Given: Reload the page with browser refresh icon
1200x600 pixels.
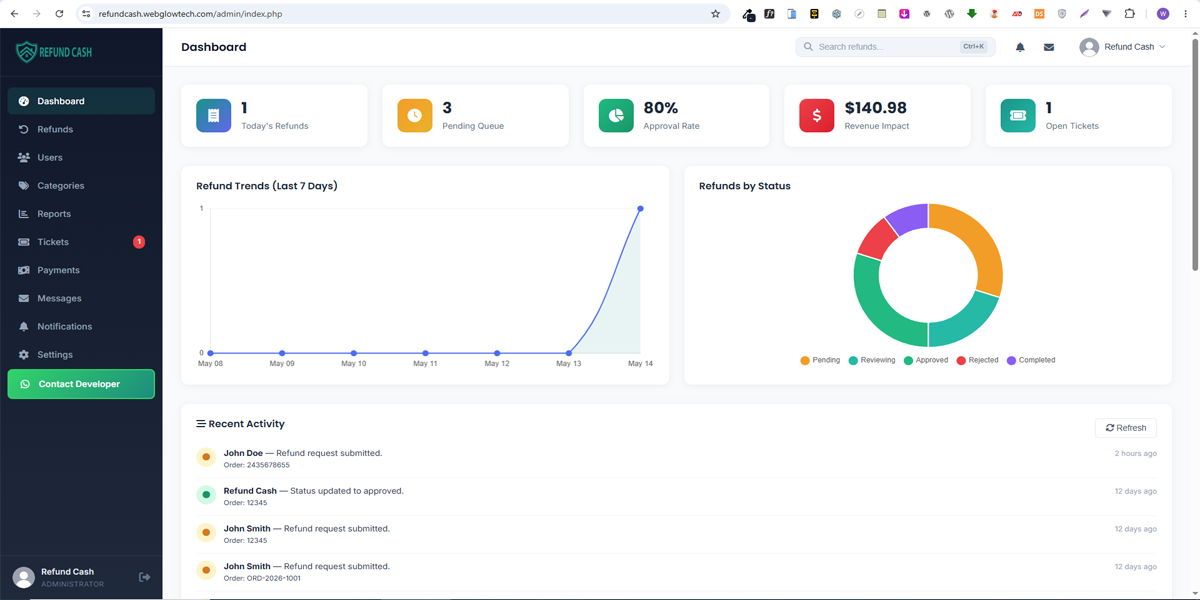Looking at the screenshot, I should (x=59, y=14).
